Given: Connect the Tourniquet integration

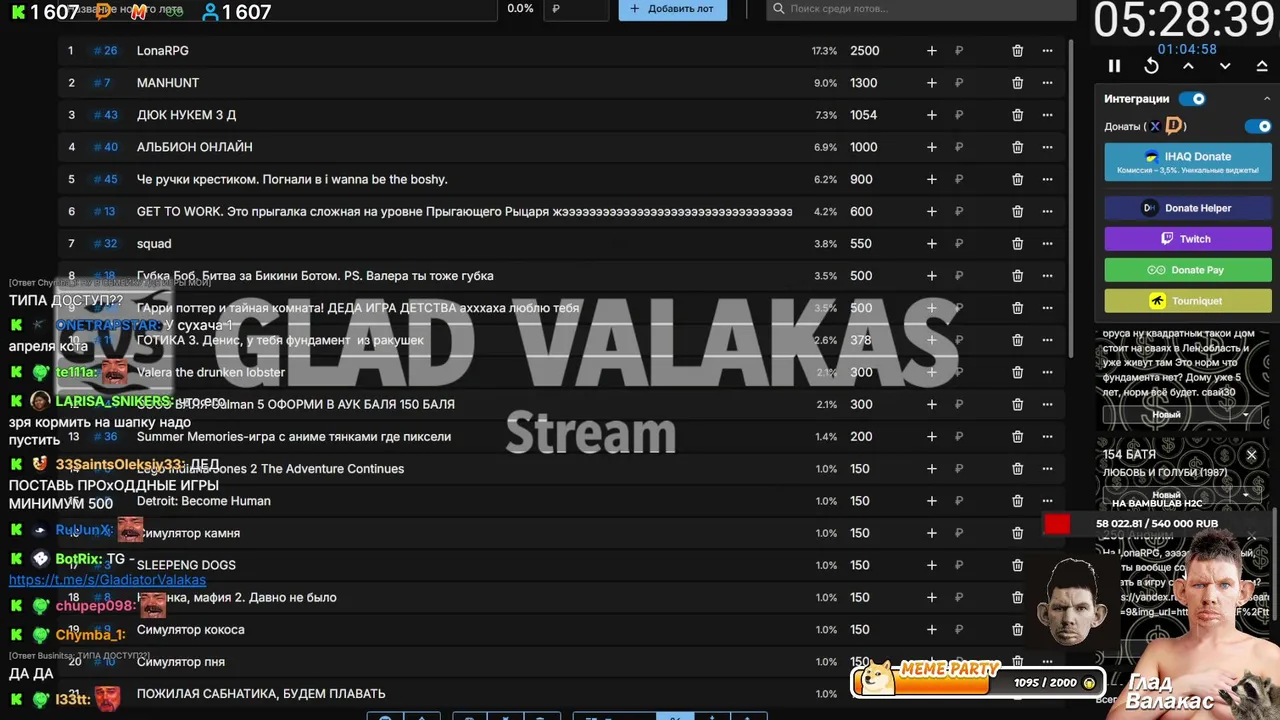Looking at the screenshot, I should point(1188,301).
